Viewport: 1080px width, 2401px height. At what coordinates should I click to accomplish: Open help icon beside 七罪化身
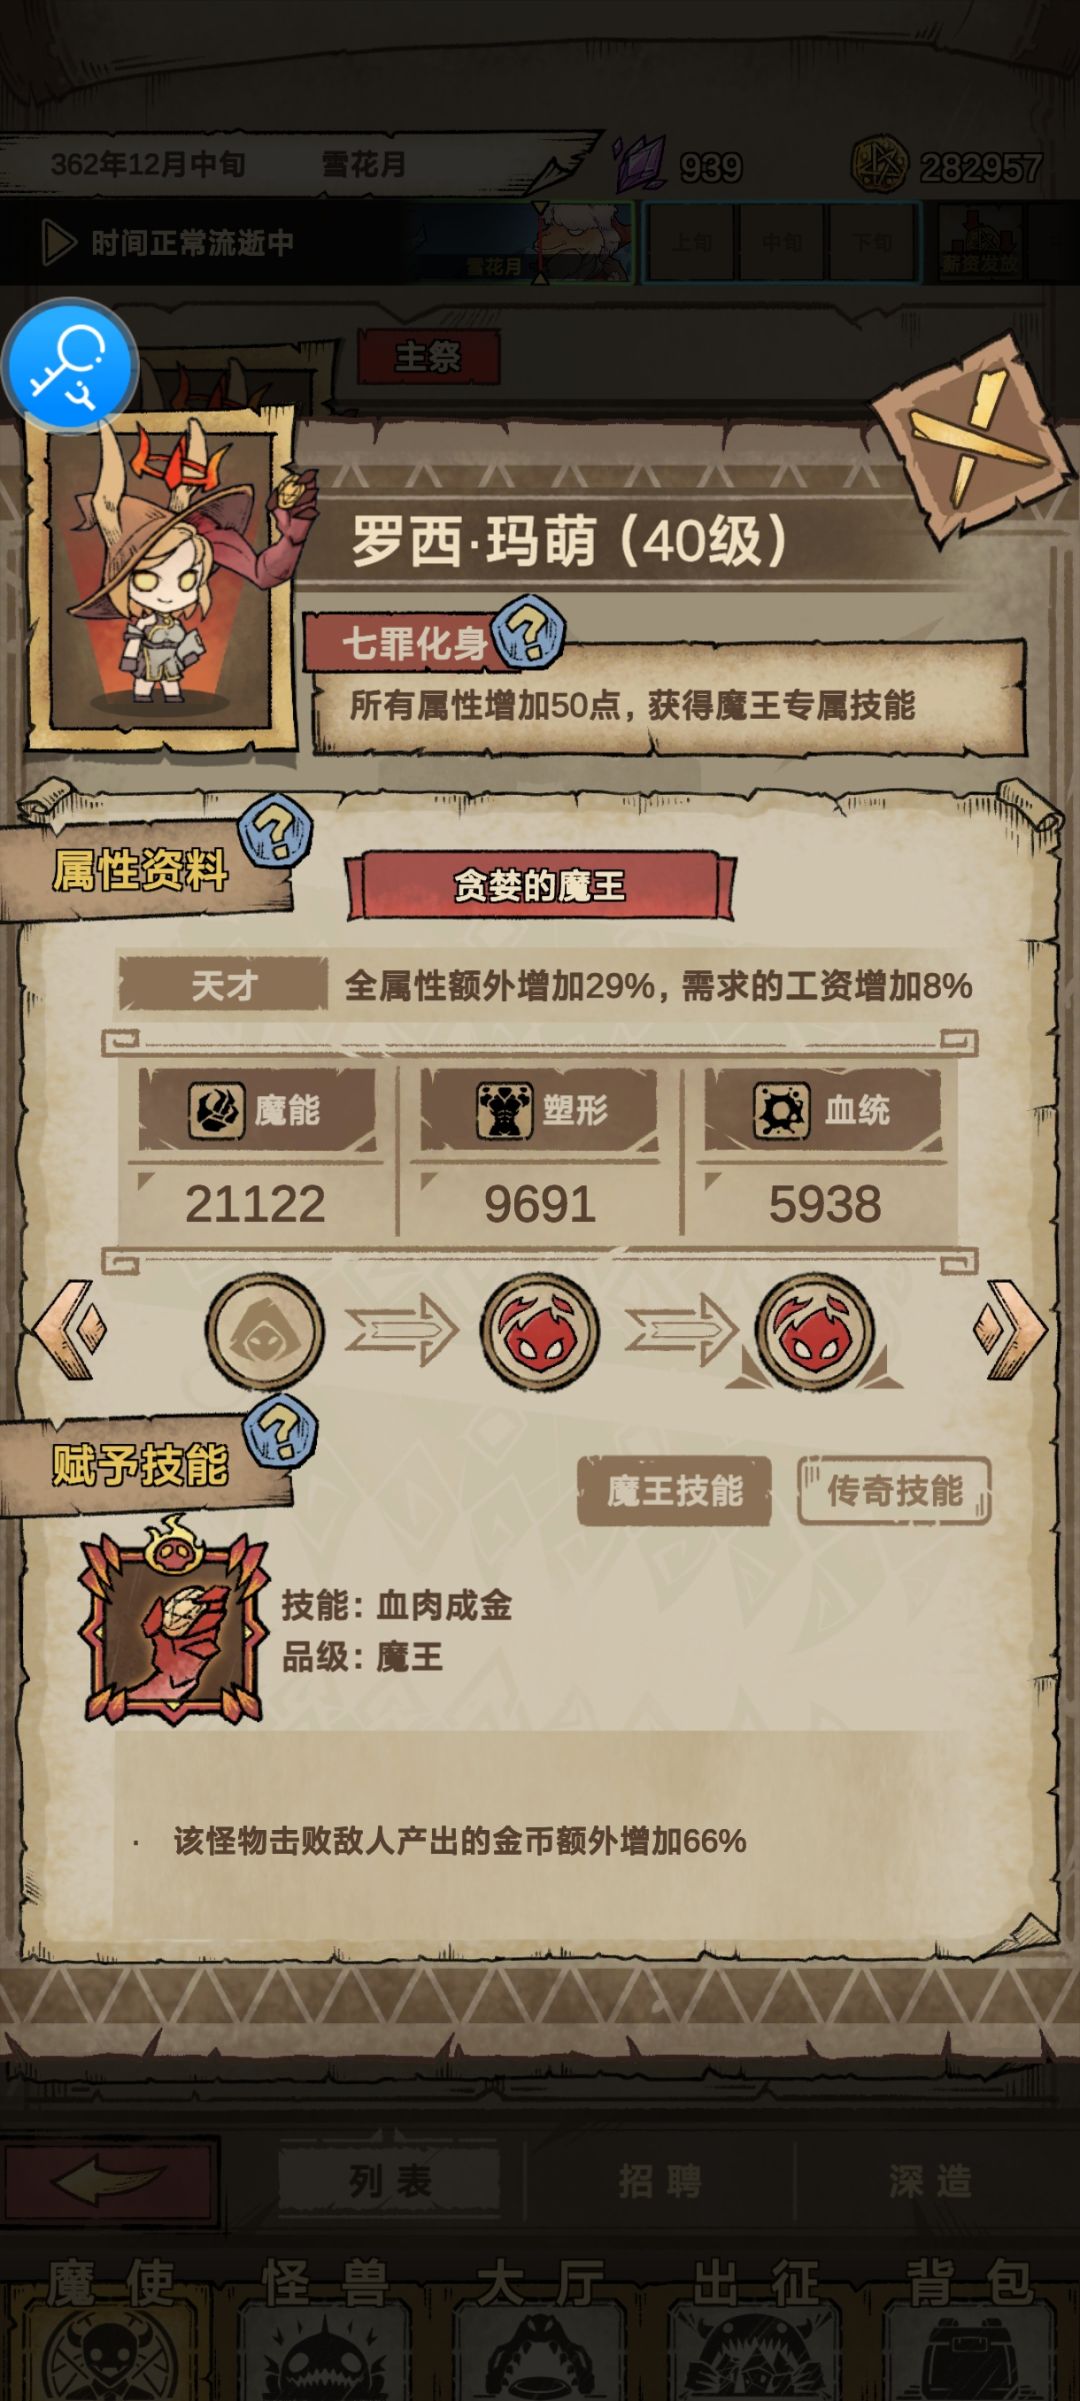530,632
